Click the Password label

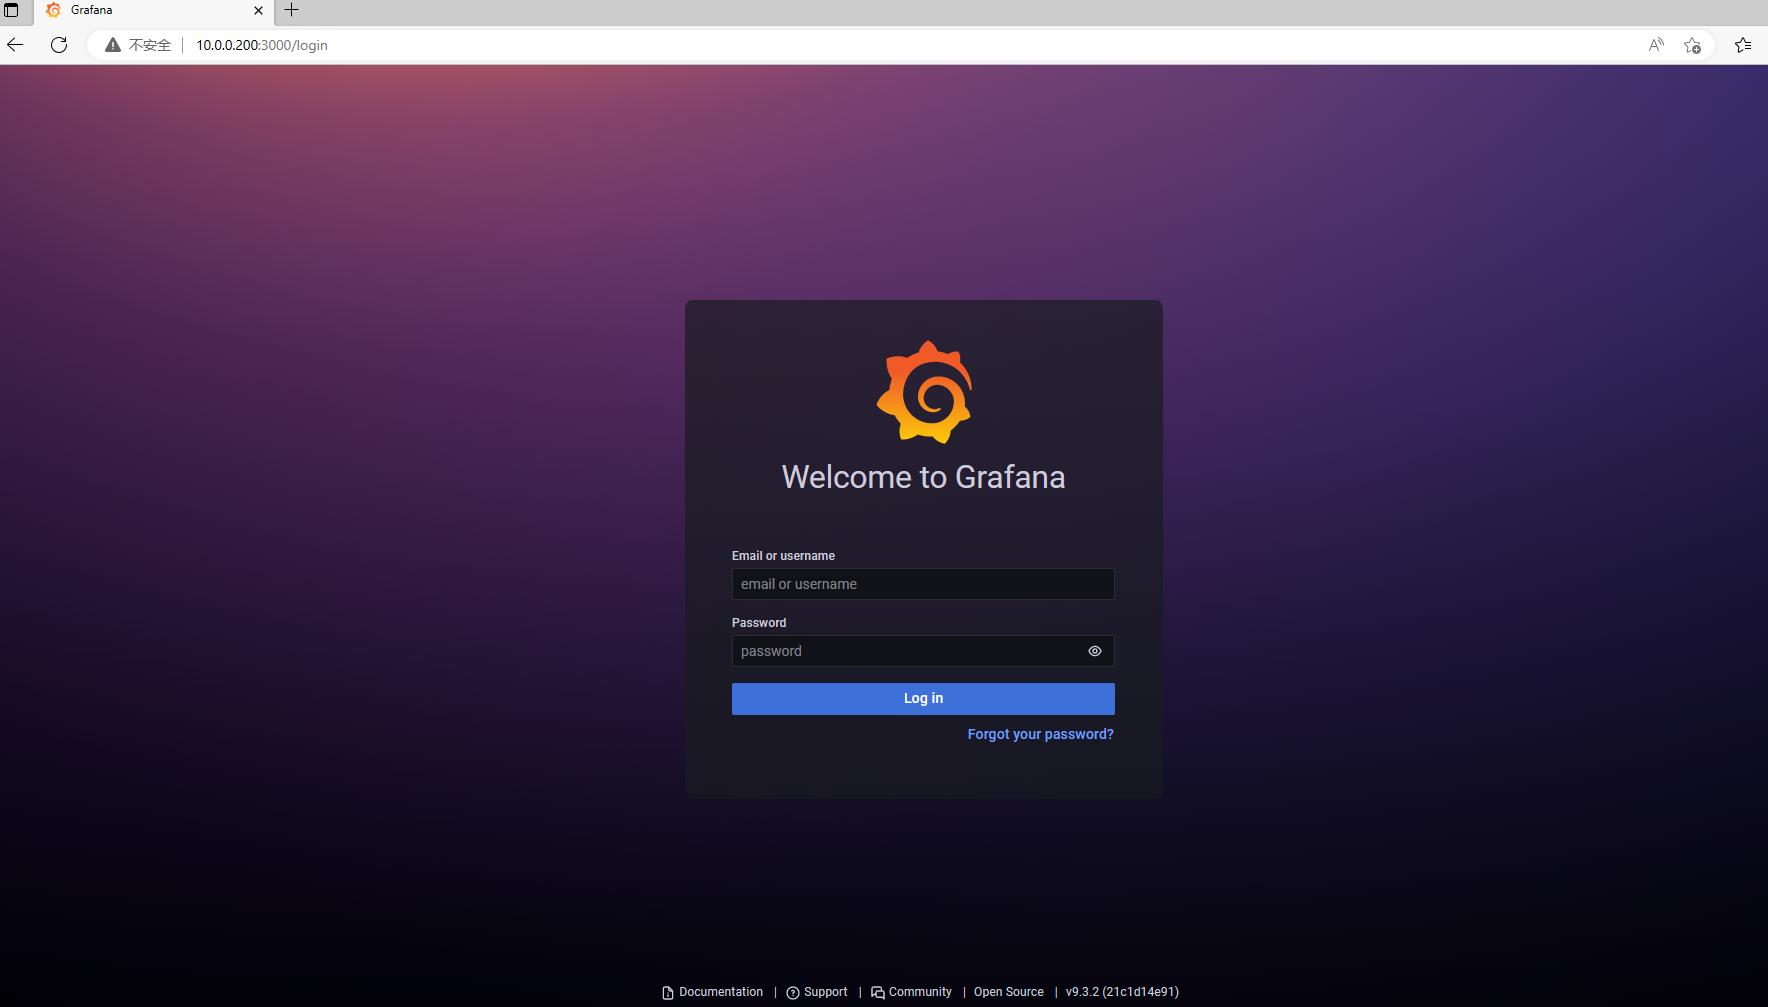759,623
